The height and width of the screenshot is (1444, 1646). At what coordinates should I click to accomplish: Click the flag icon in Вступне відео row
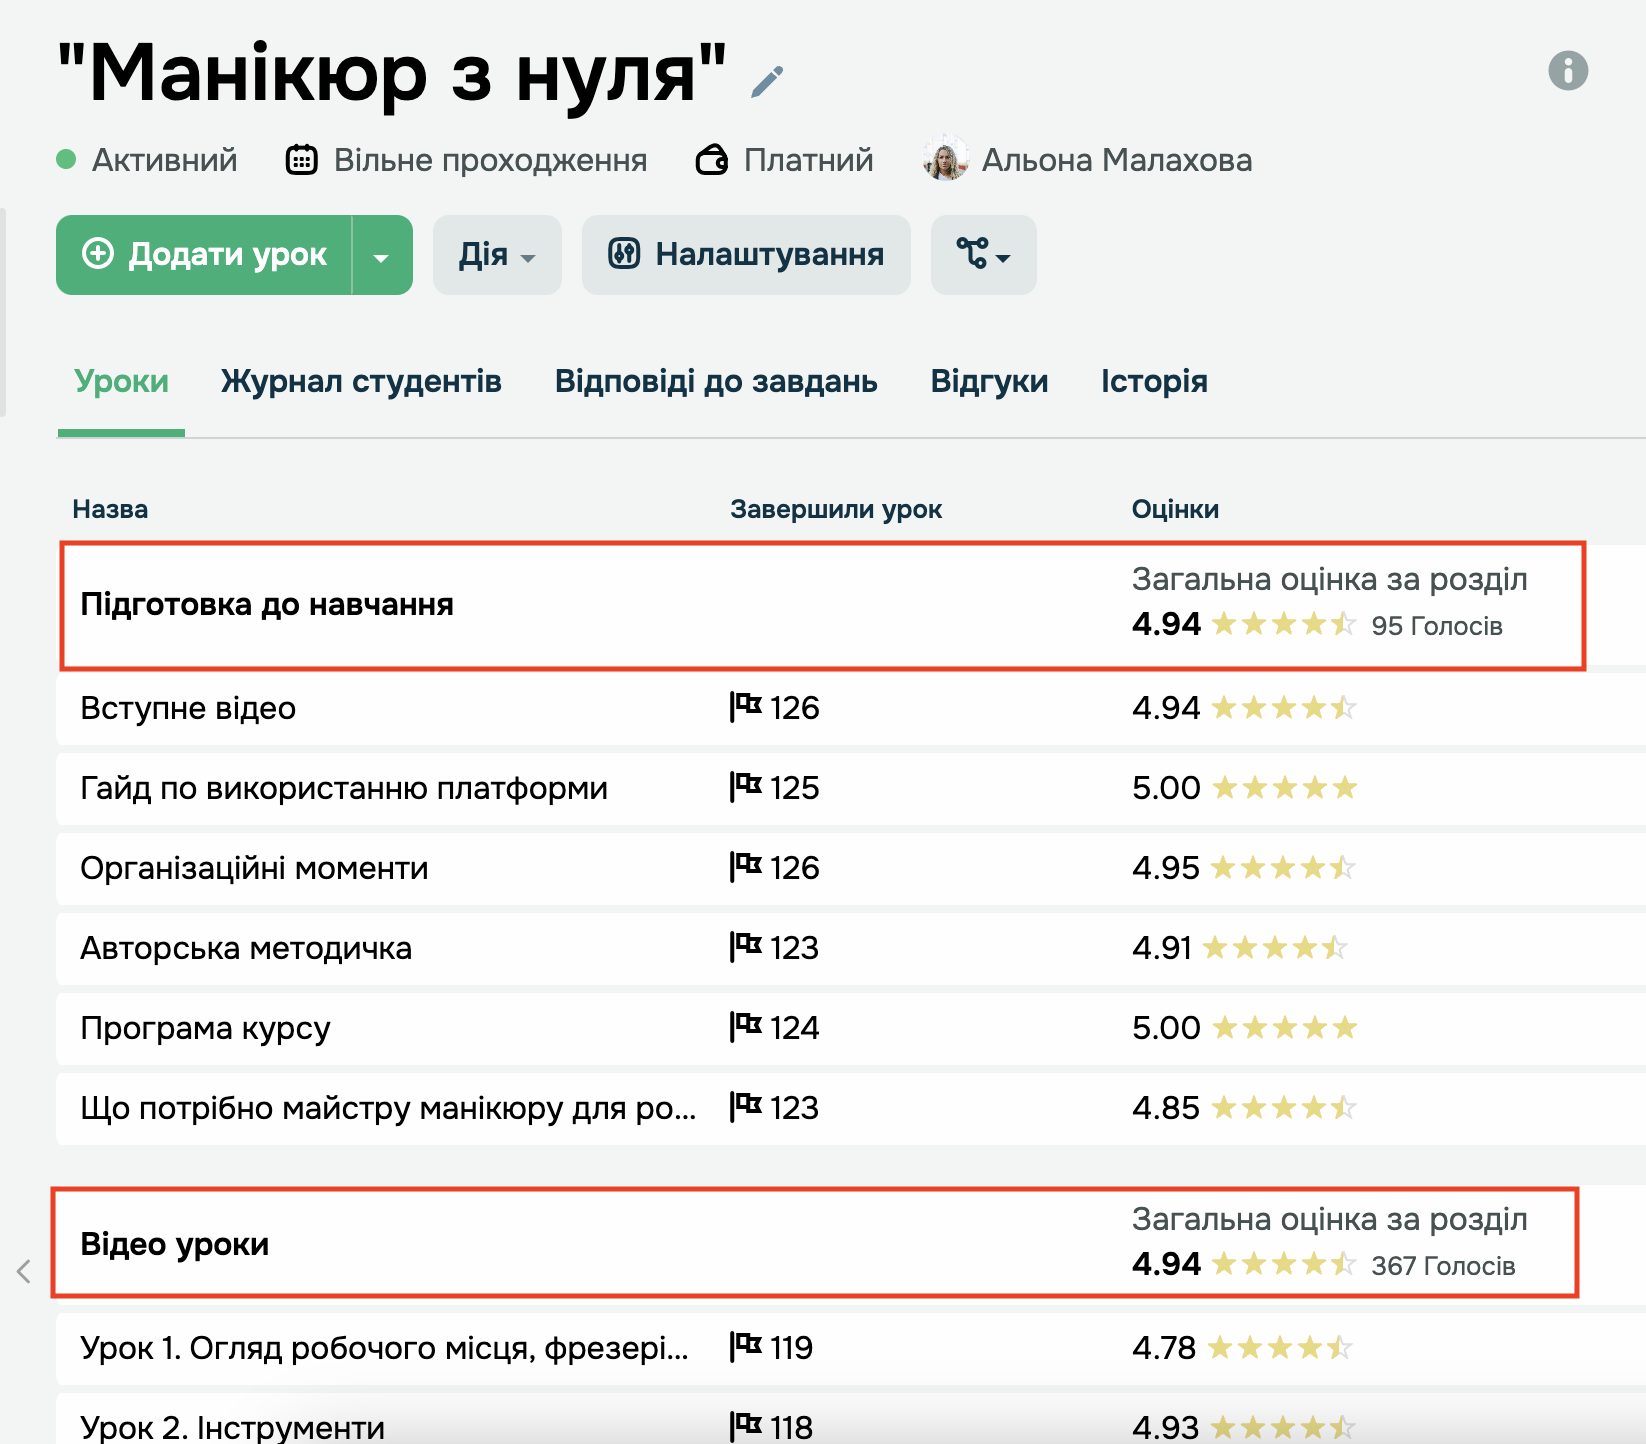(x=745, y=707)
